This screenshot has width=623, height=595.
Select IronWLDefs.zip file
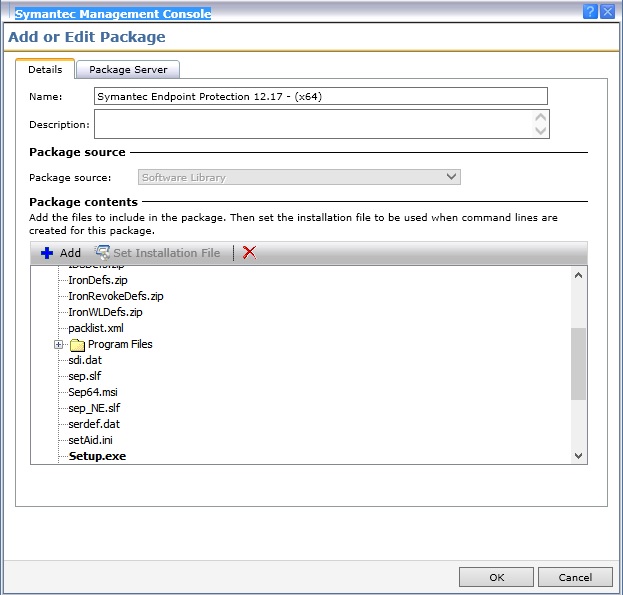[105, 312]
